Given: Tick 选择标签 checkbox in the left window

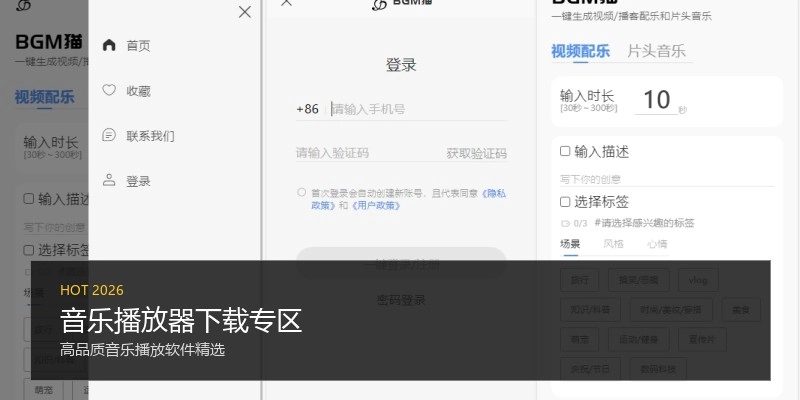Looking at the screenshot, I should [29, 250].
